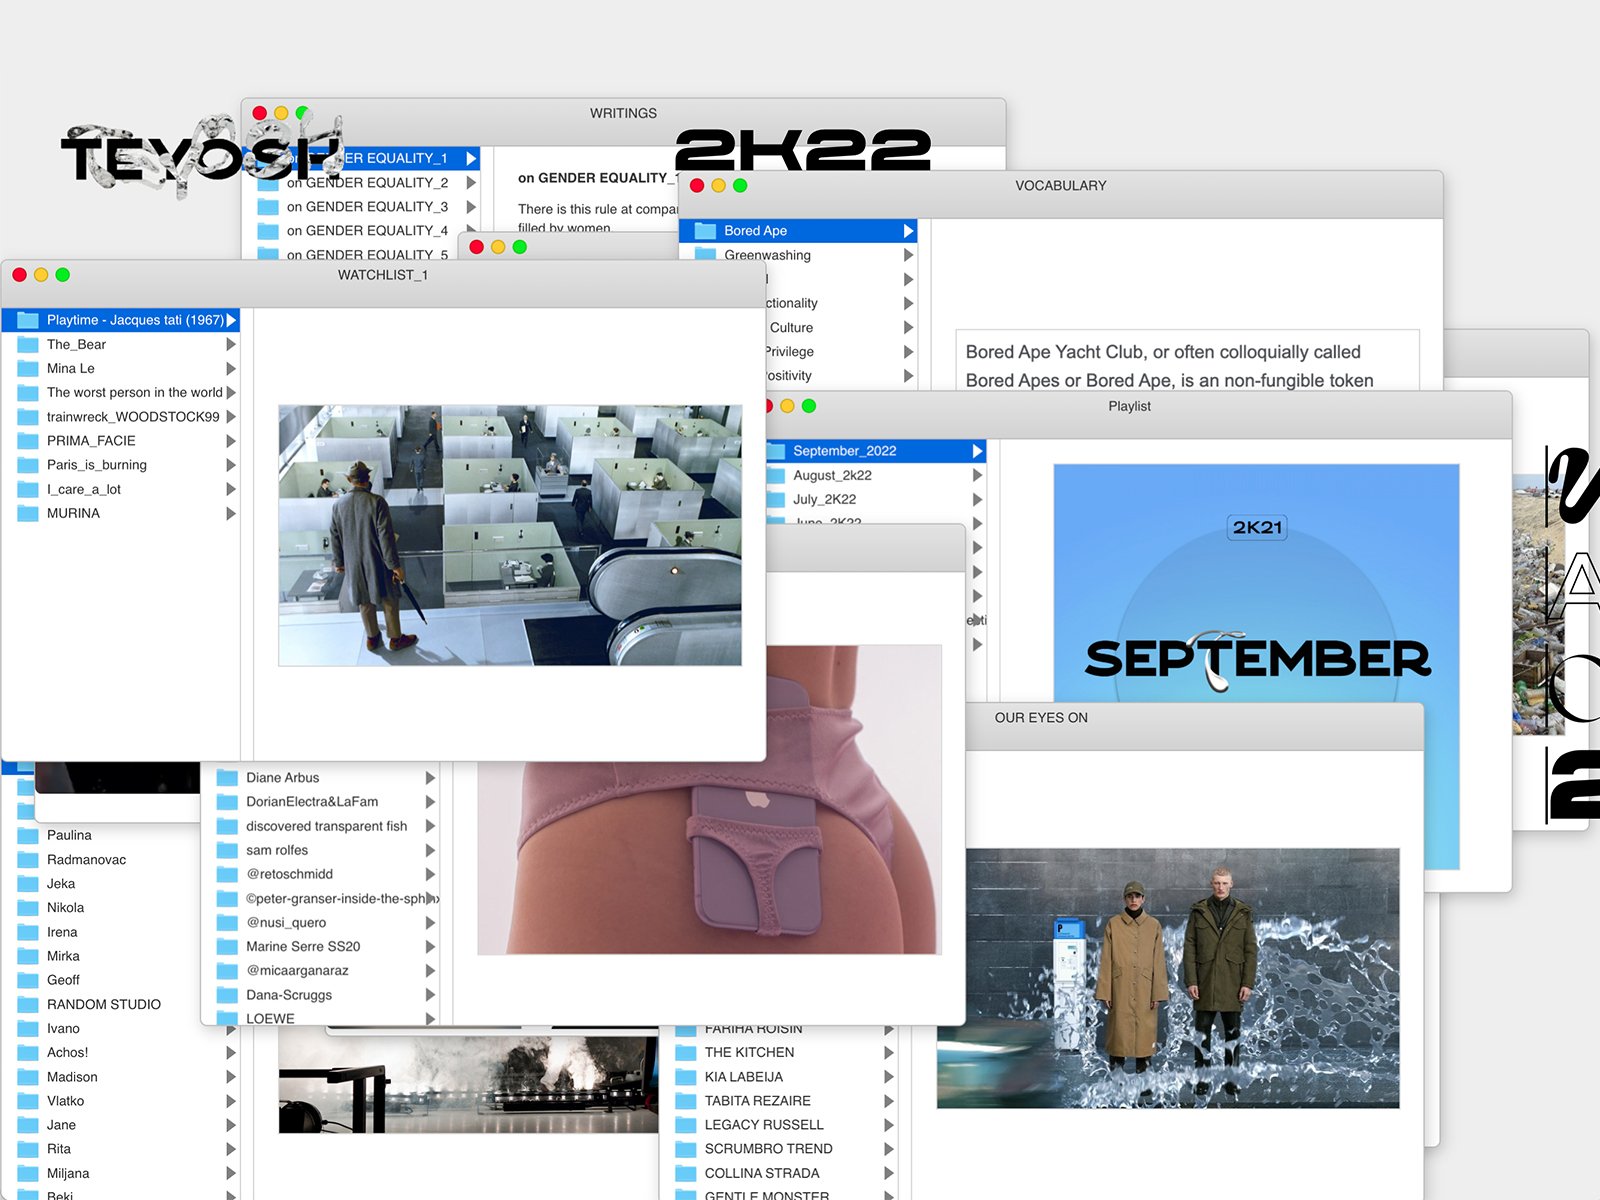The image size is (1600, 1200).
Task: Expand the DorianElectra&LaFam arrow
Action: (x=430, y=802)
